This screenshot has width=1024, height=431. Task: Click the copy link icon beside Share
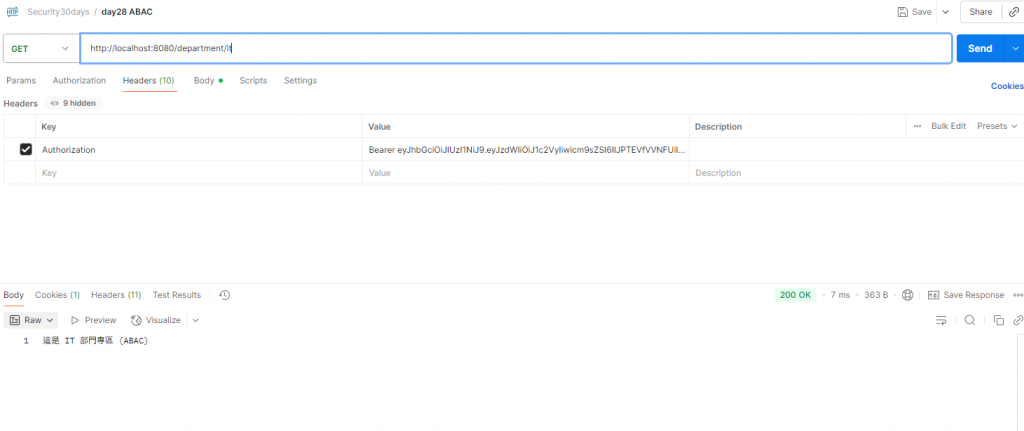[1014, 12]
